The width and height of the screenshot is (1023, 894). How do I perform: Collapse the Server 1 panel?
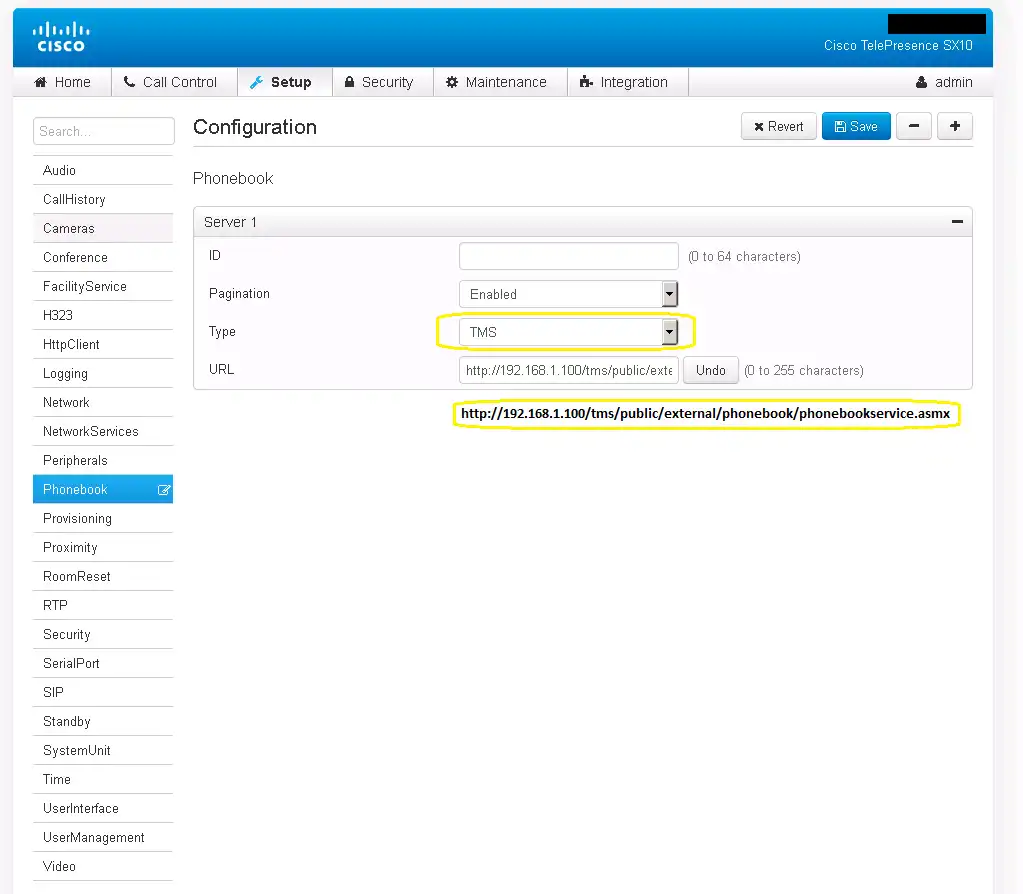(957, 222)
